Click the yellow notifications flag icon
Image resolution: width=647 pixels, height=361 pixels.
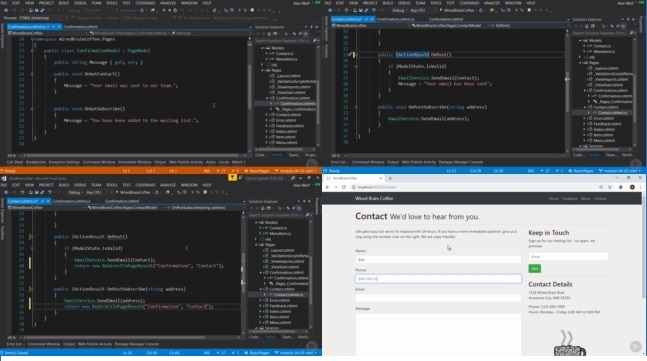point(232,178)
